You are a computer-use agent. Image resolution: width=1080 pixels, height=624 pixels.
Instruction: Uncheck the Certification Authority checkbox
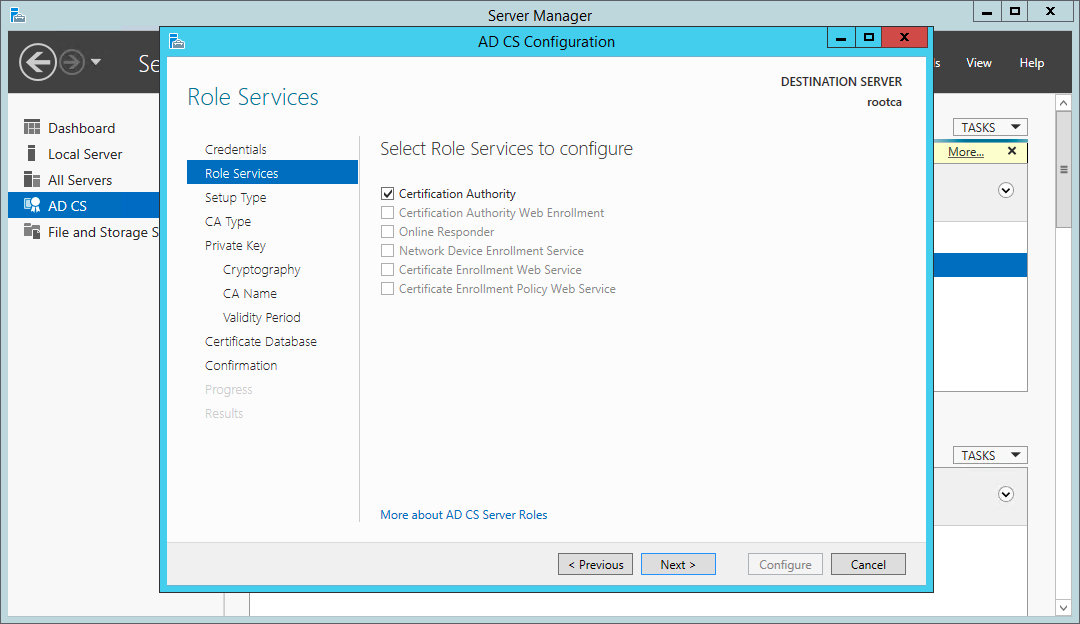point(388,194)
